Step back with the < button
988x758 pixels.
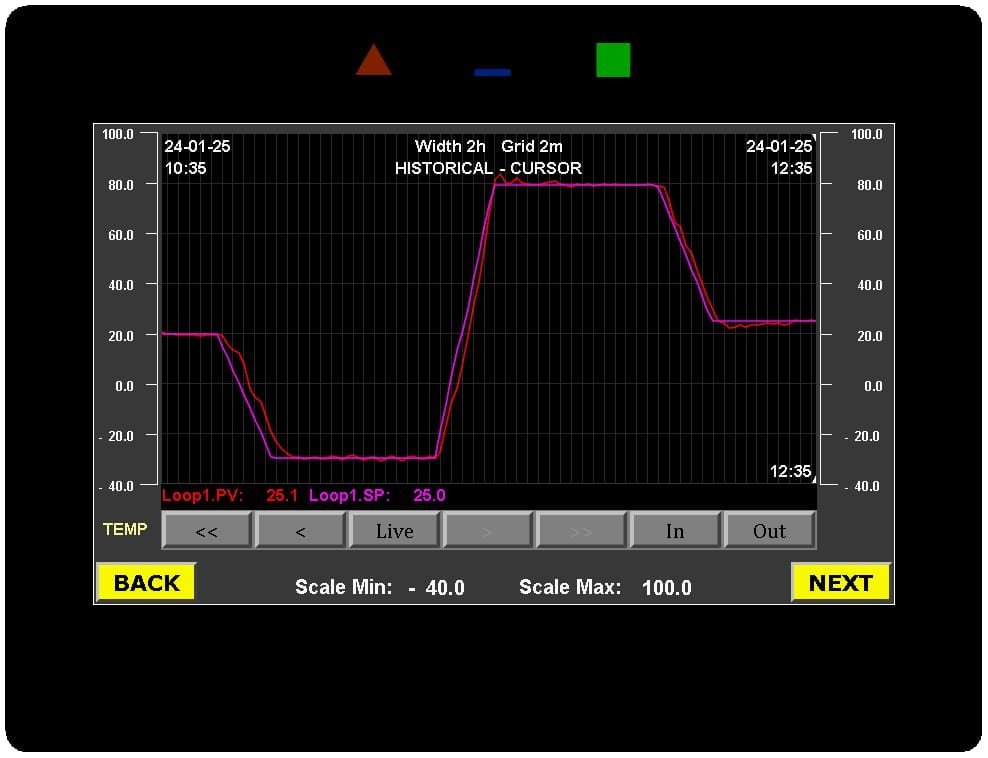[301, 531]
